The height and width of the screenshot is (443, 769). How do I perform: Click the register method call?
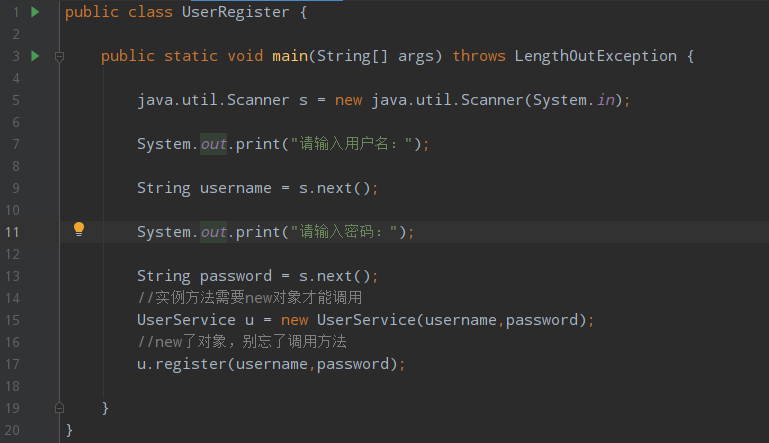click(191, 364)
